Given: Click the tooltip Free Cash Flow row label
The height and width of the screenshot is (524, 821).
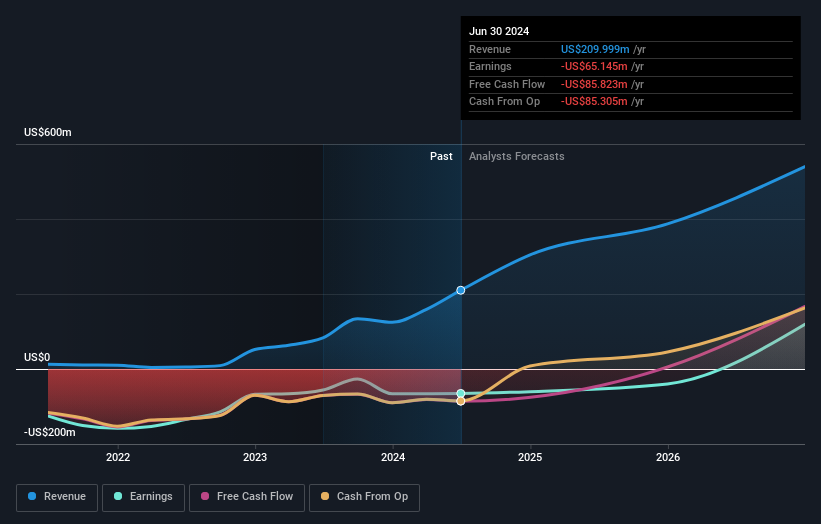Looking at the screenshot, I should [507, 84].
